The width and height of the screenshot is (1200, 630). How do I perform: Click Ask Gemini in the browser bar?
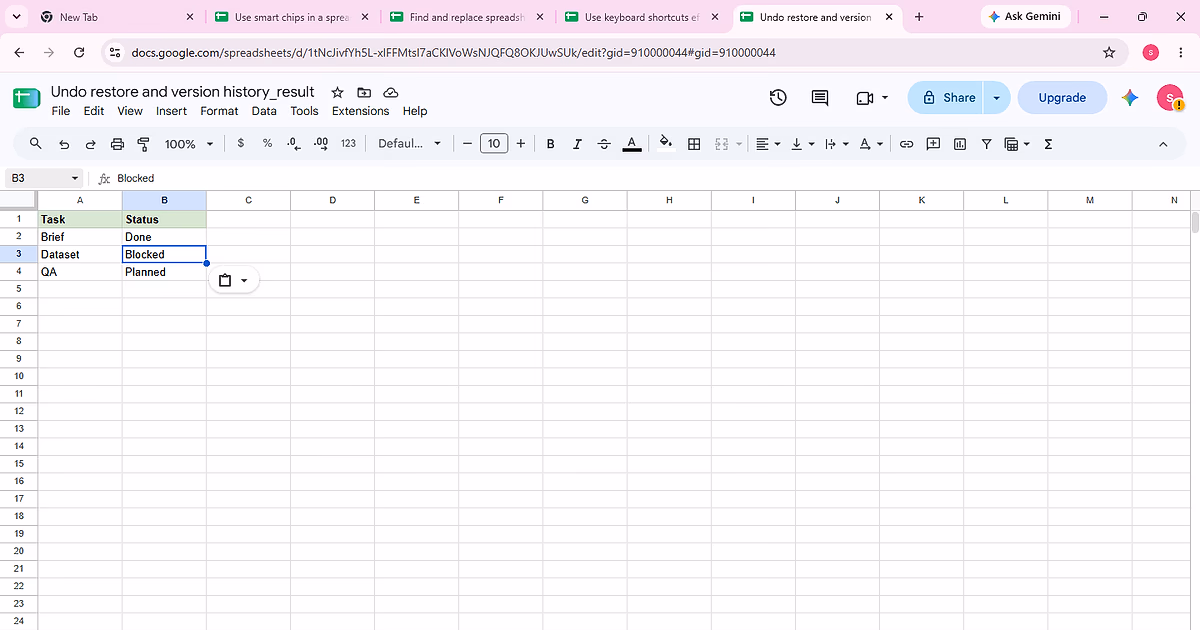1026,17
